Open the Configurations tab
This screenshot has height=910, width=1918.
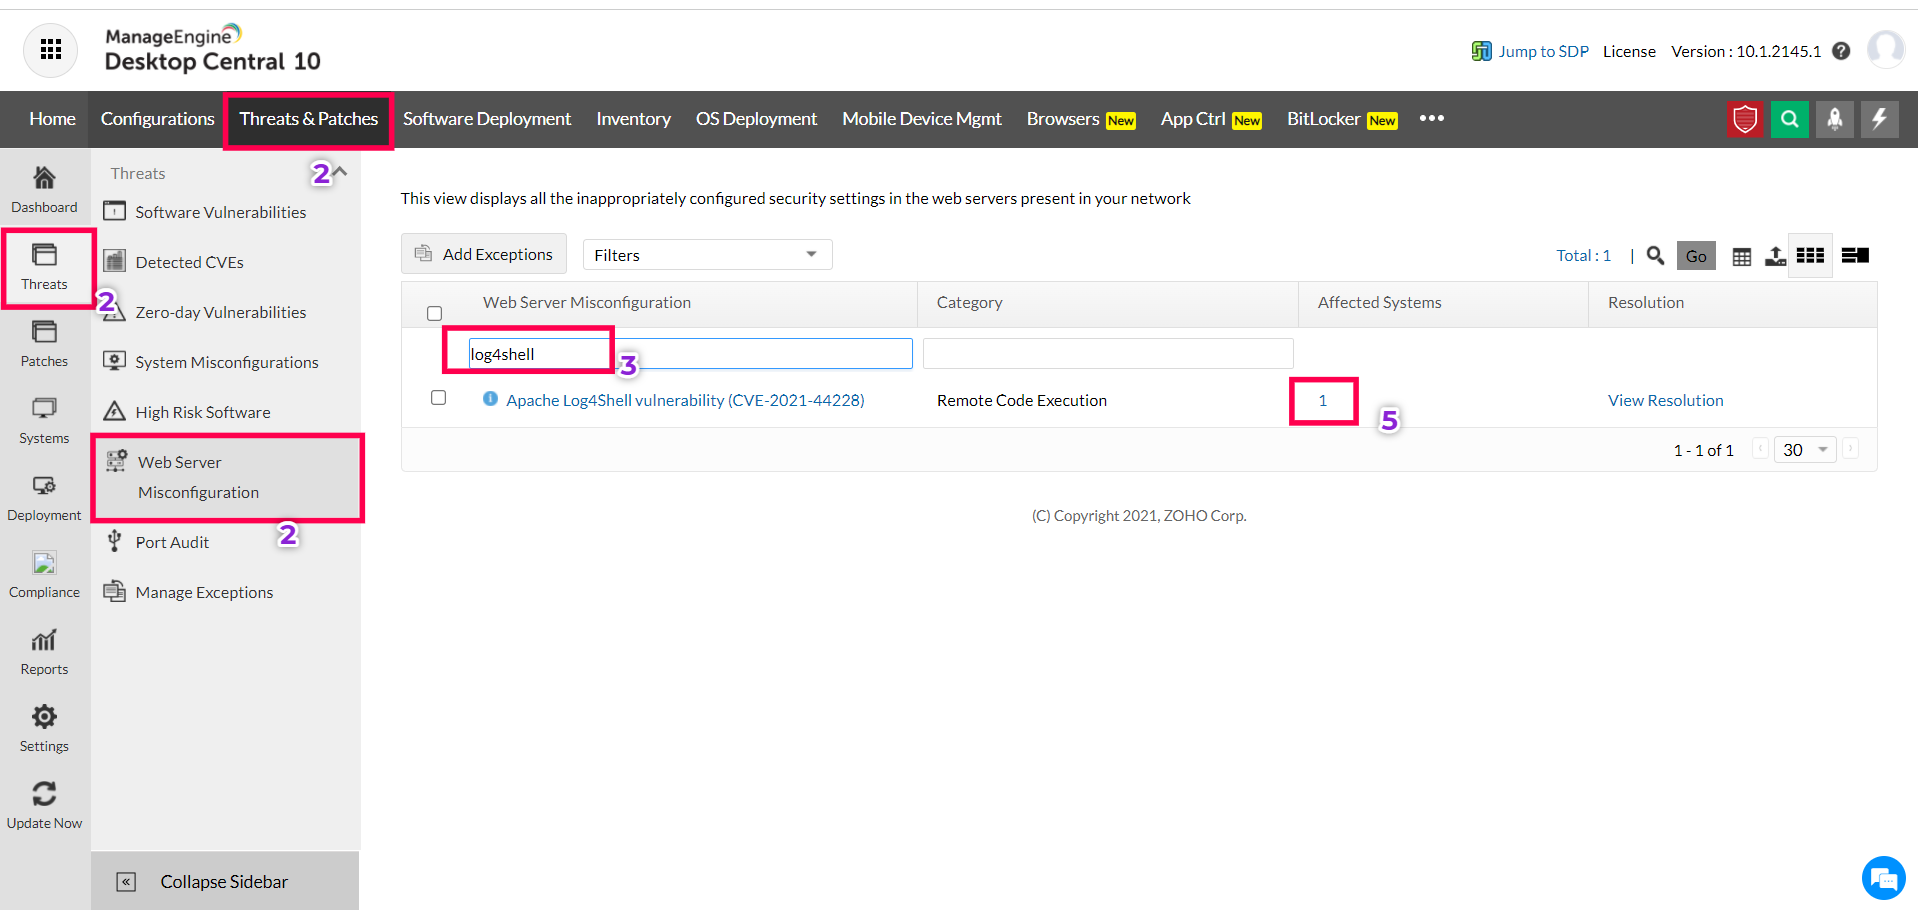(x=157, y=119)
